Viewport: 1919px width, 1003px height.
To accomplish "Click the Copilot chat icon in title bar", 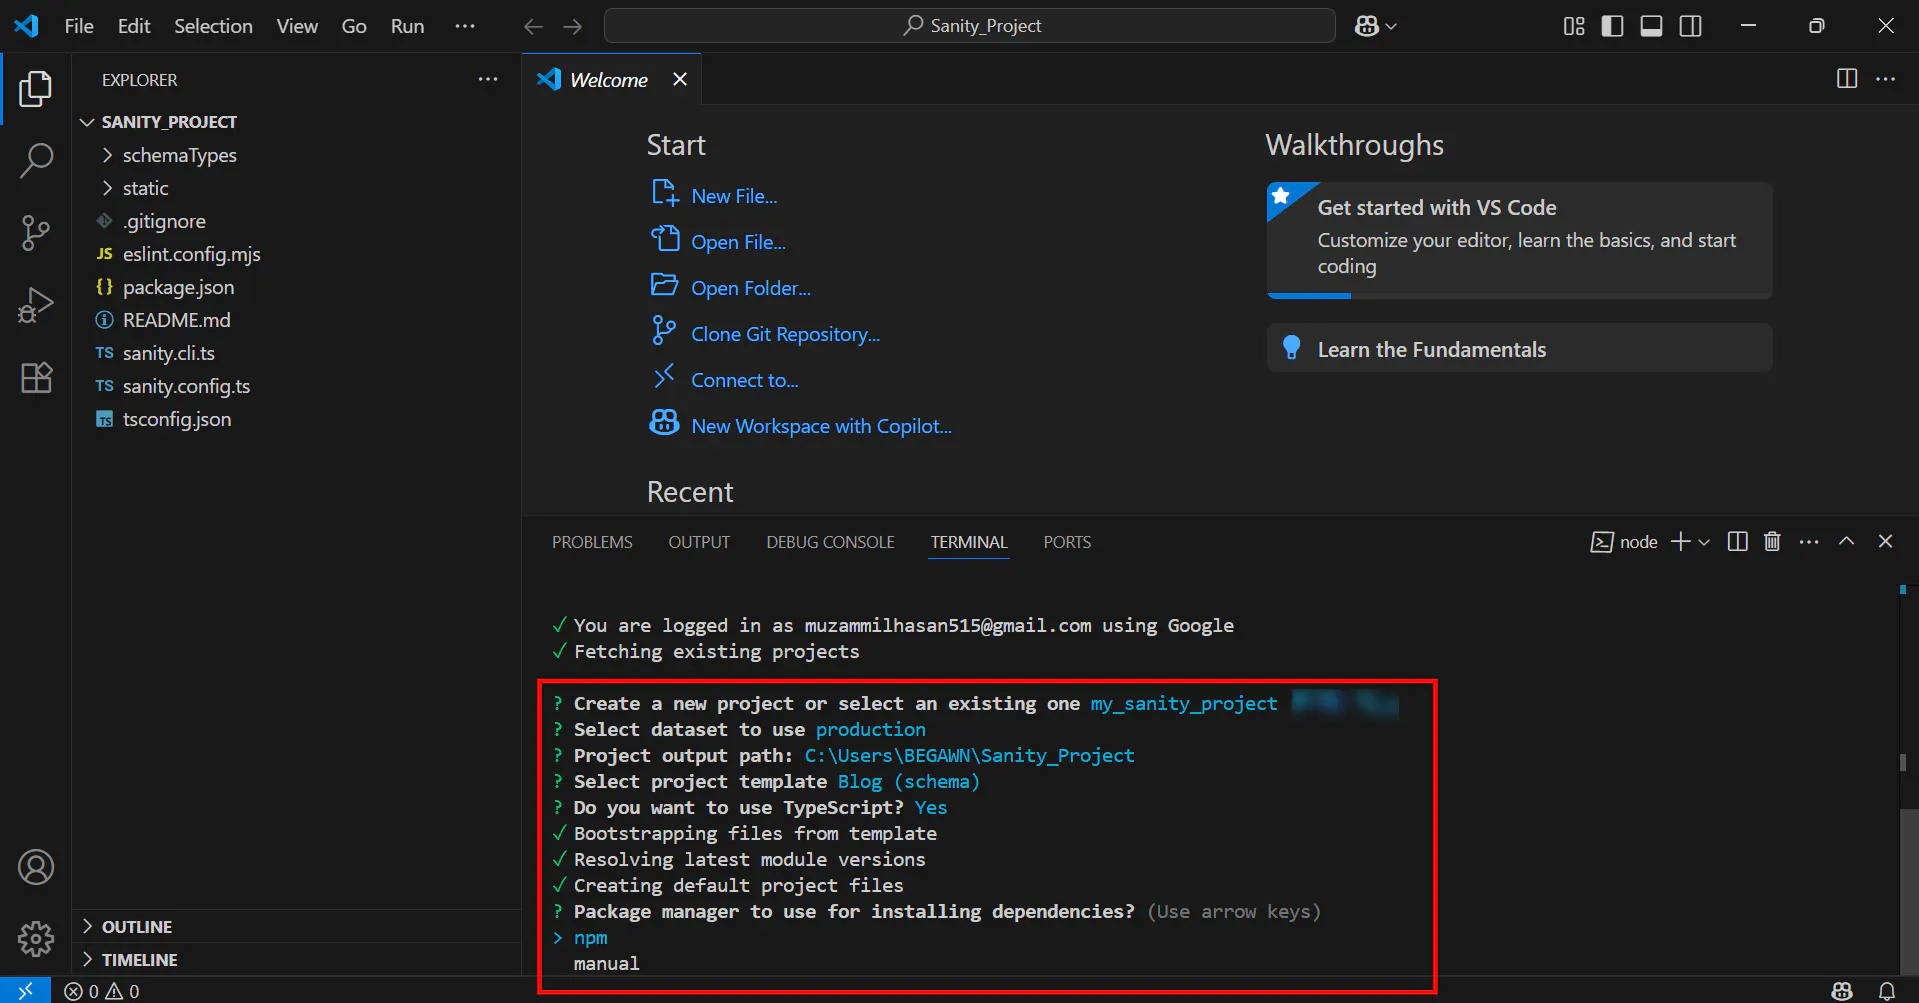I will point(1367,26).
